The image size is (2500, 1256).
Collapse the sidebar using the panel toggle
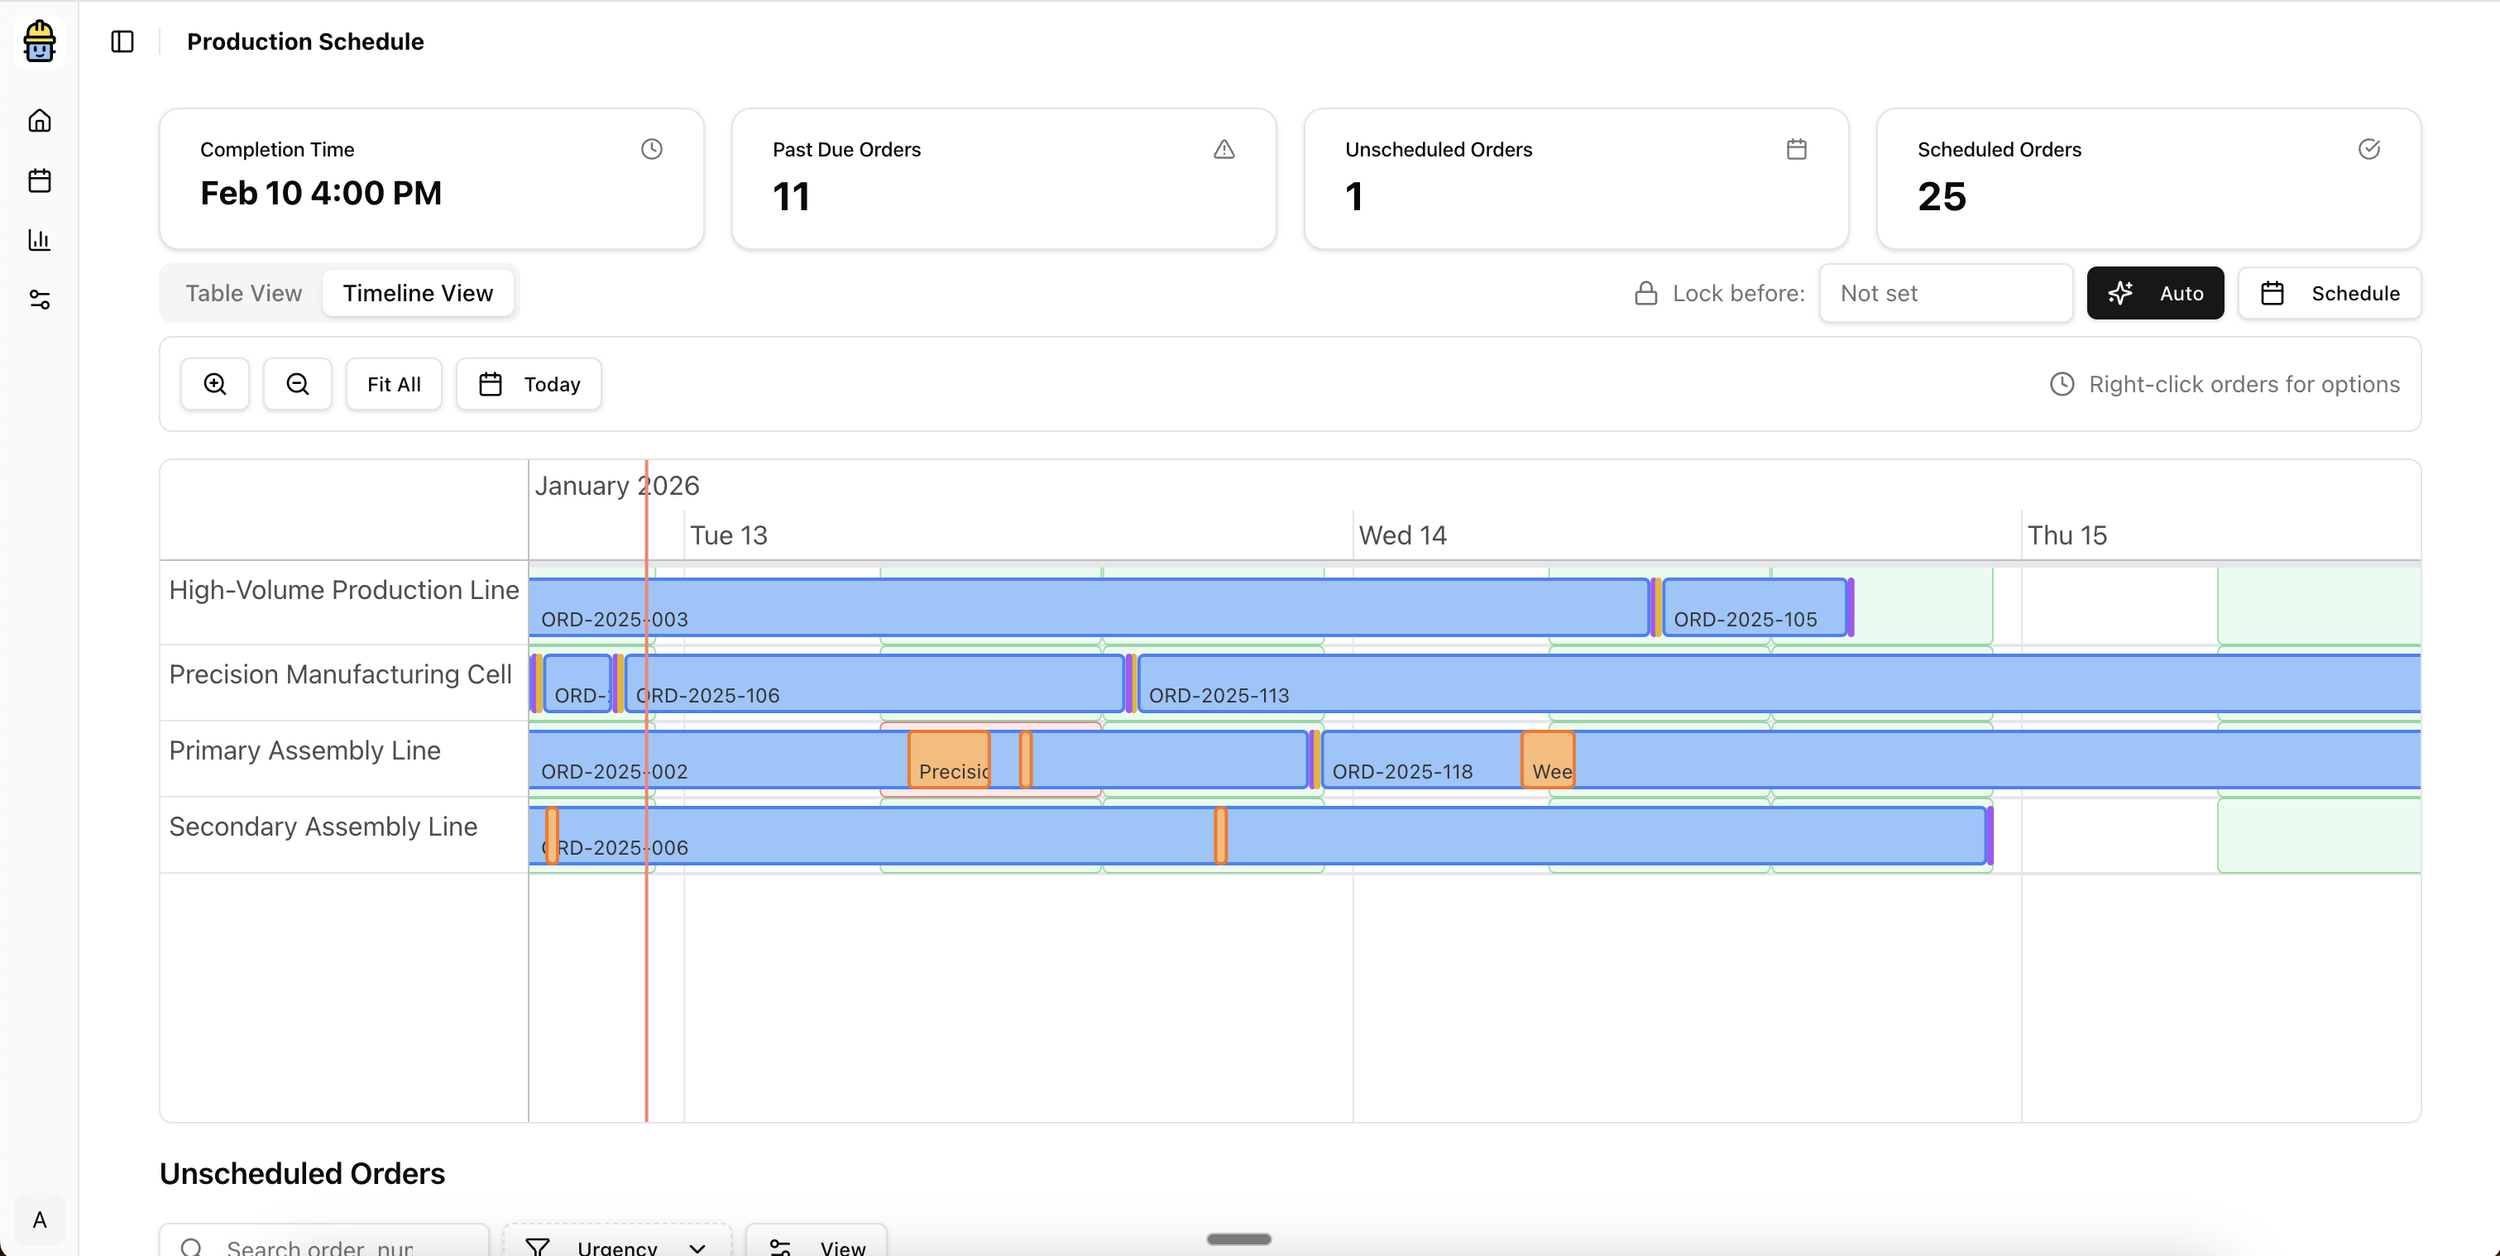point(122,41)
